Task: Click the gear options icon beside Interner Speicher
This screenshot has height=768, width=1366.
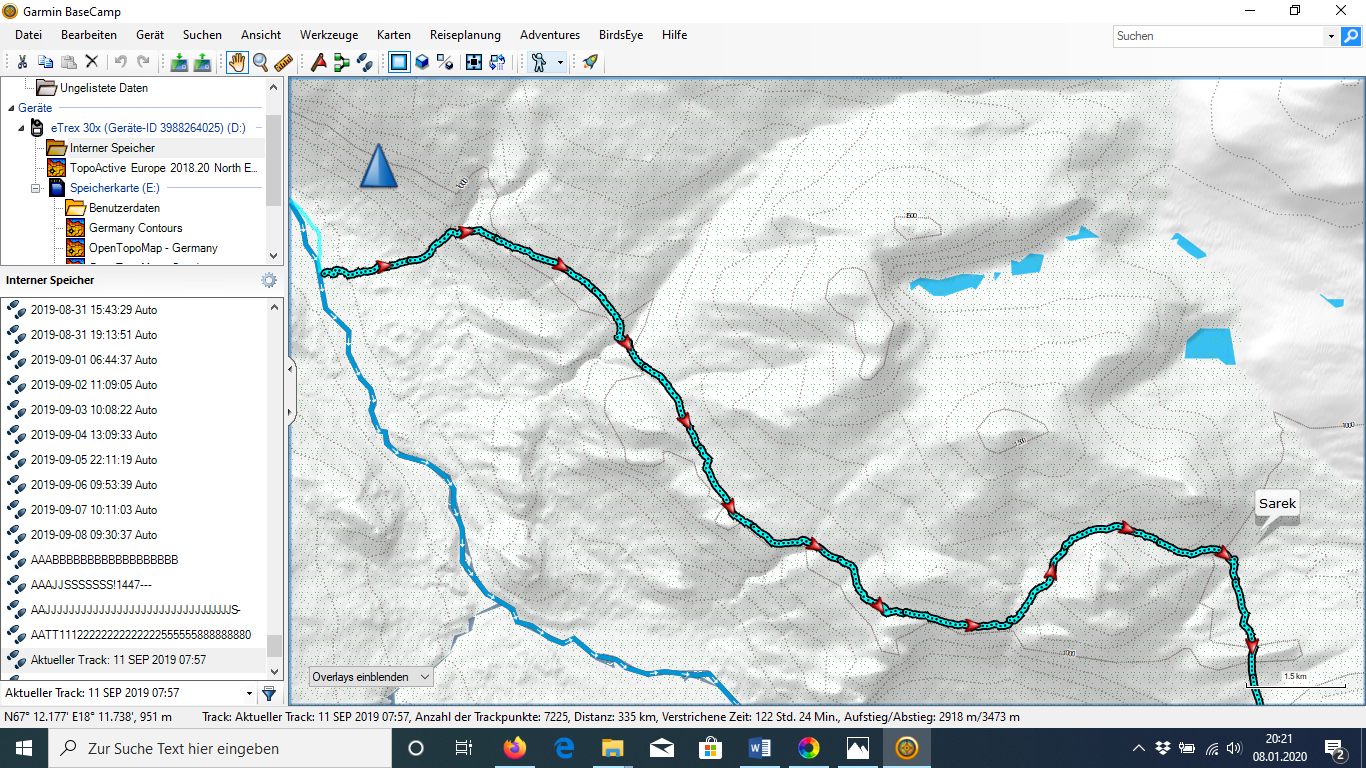Action: click(x=268, y=280)
